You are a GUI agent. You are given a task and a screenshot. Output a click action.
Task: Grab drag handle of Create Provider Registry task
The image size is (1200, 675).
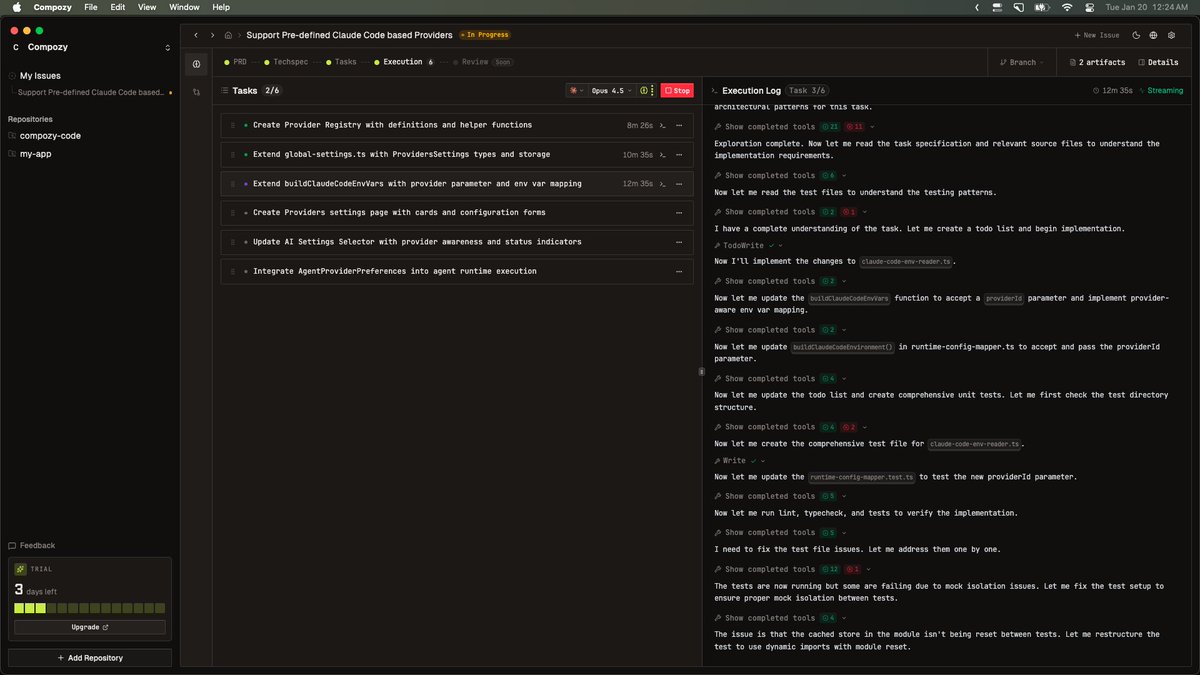point(233,126)
